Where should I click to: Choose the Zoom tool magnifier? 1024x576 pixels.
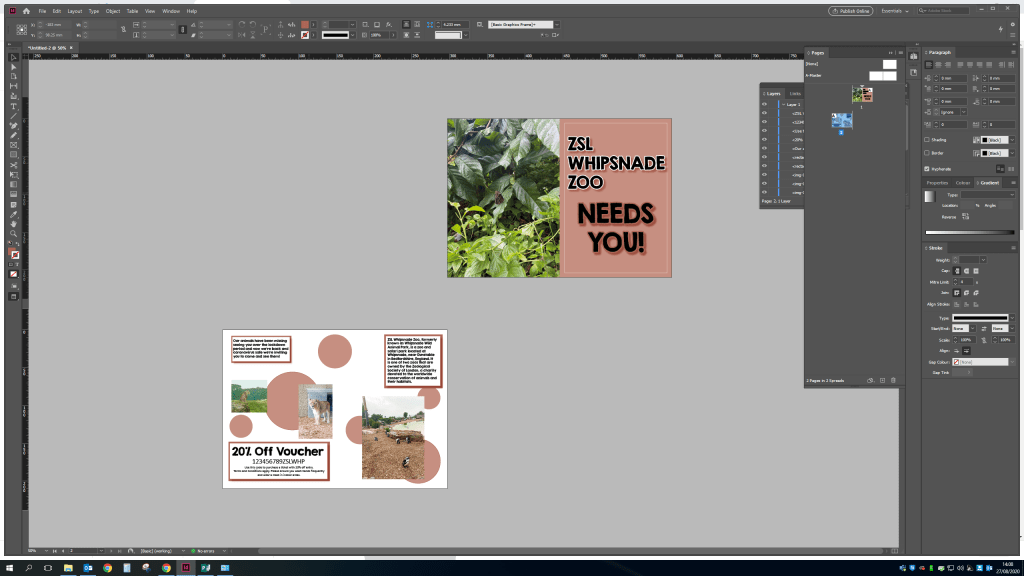[x=14, y=233]
